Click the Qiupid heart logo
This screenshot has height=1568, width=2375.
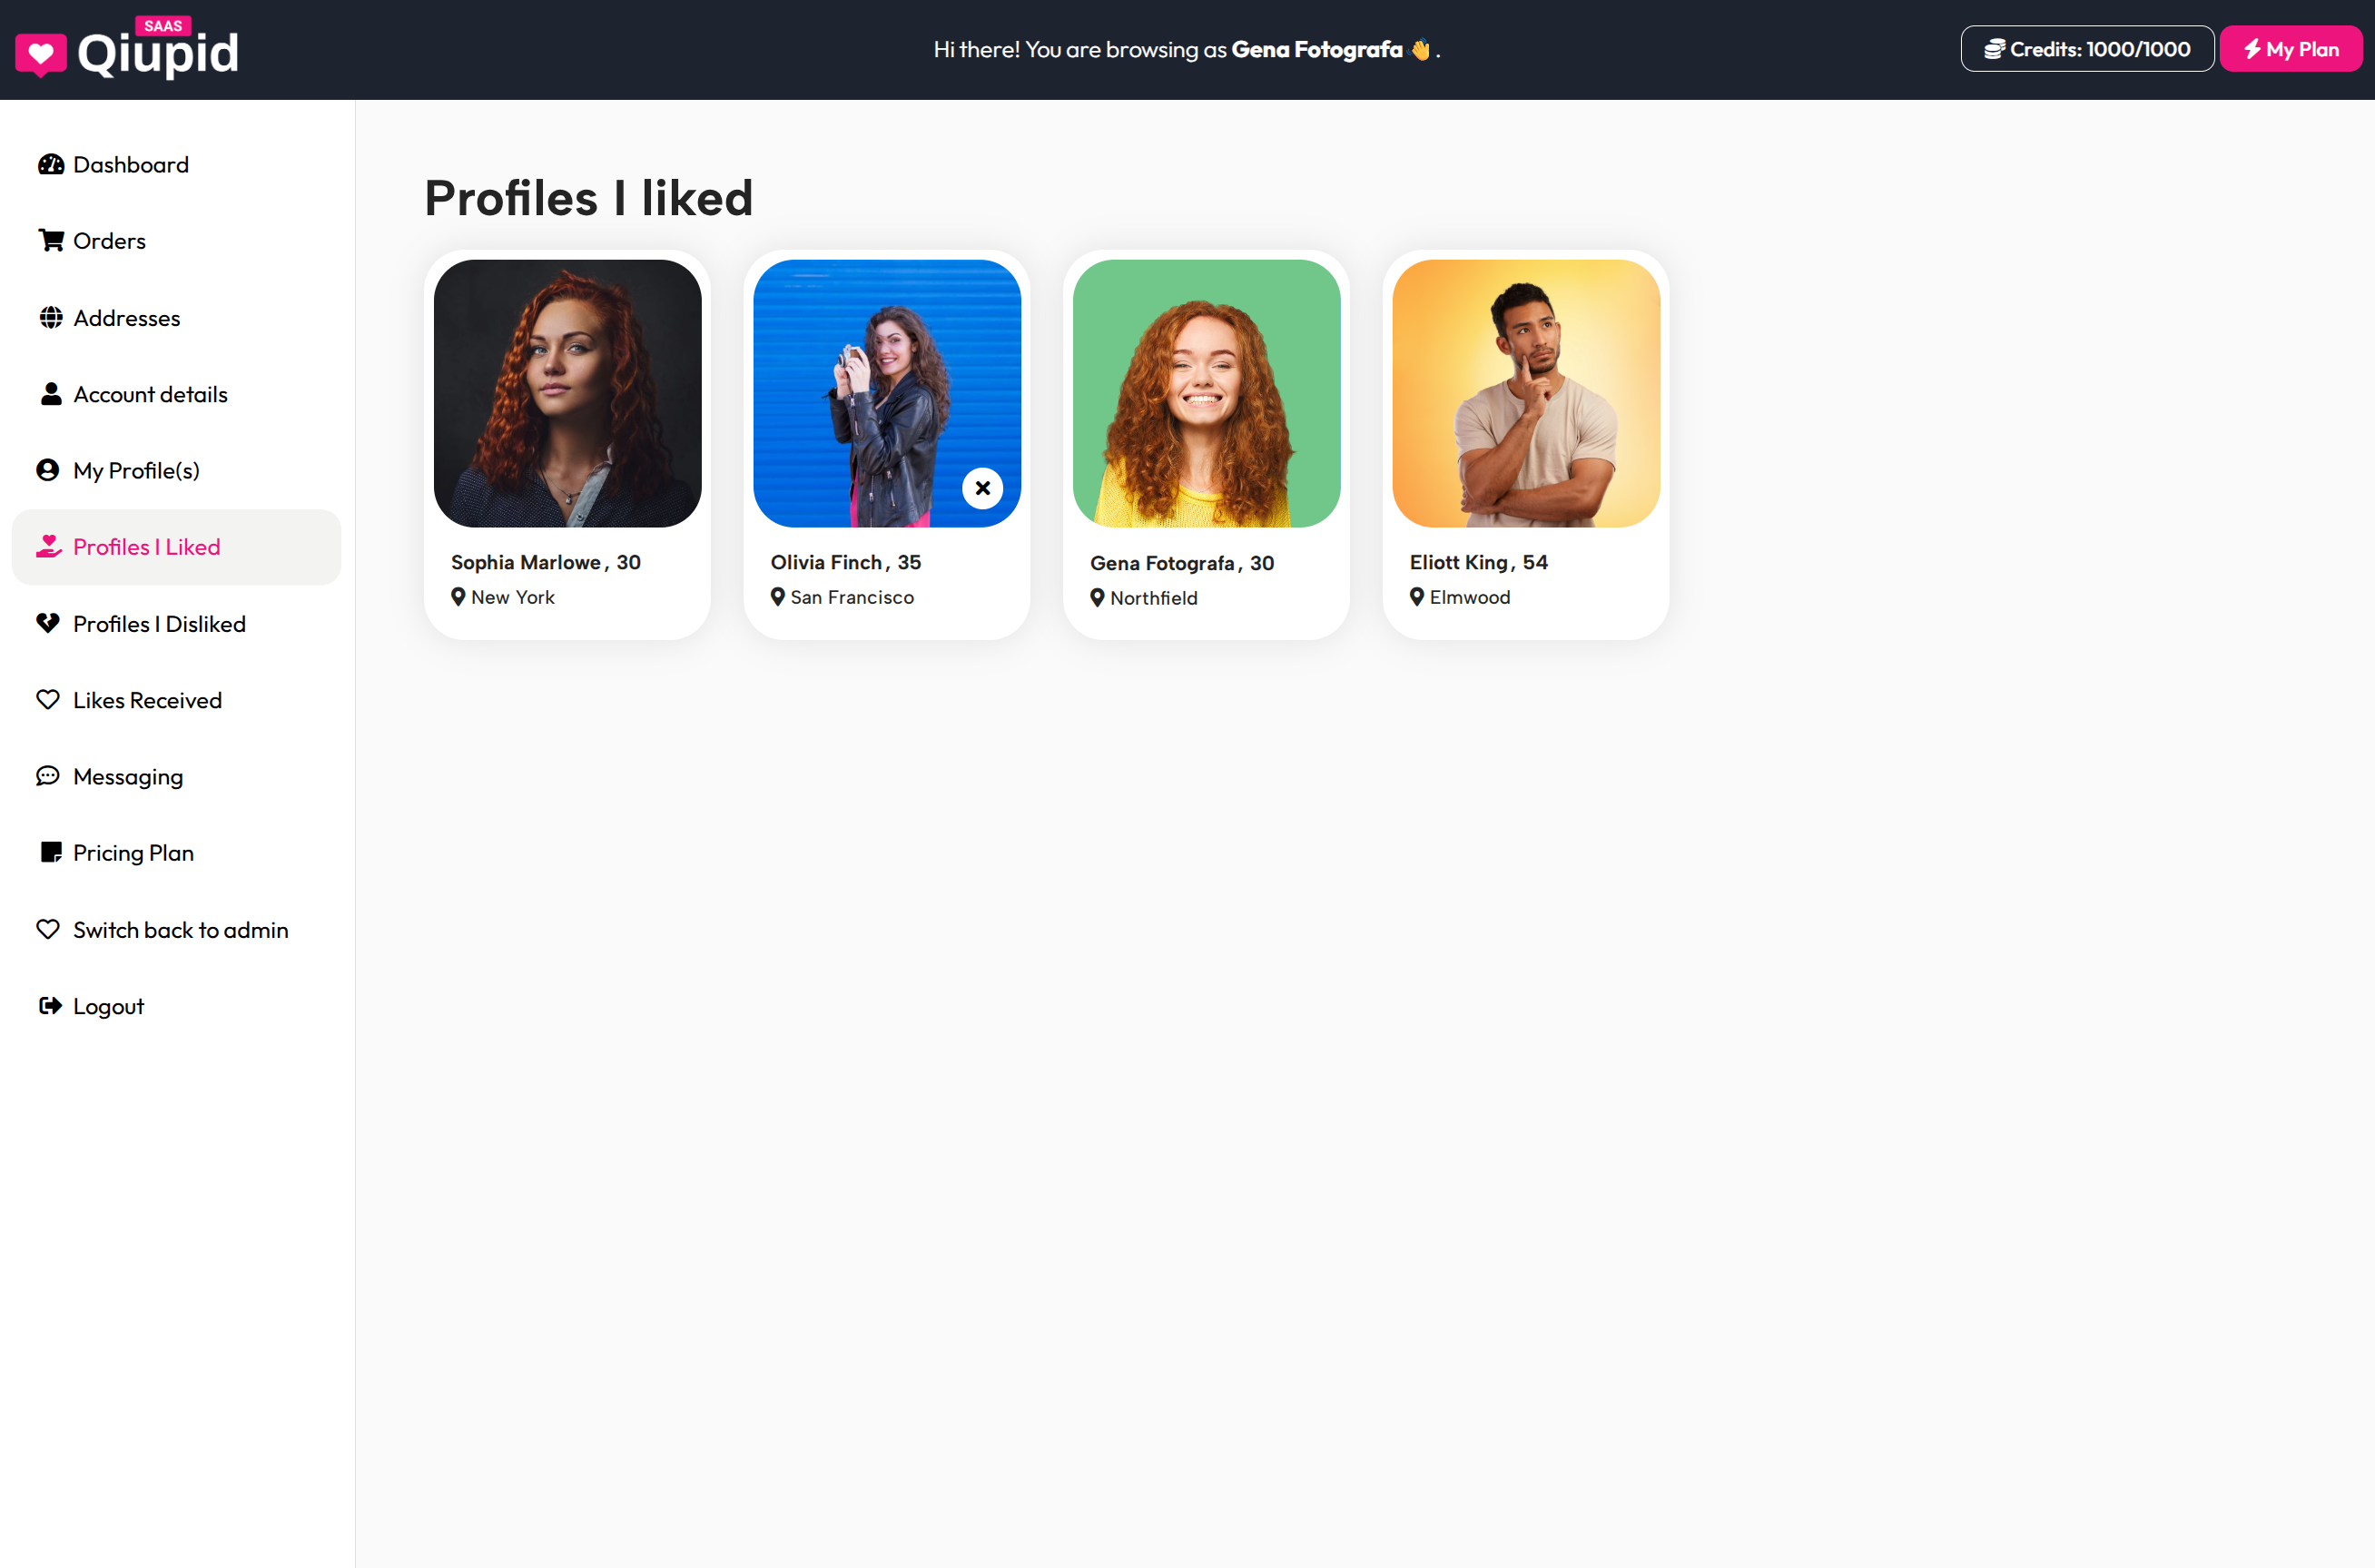(x=41, y=52)
